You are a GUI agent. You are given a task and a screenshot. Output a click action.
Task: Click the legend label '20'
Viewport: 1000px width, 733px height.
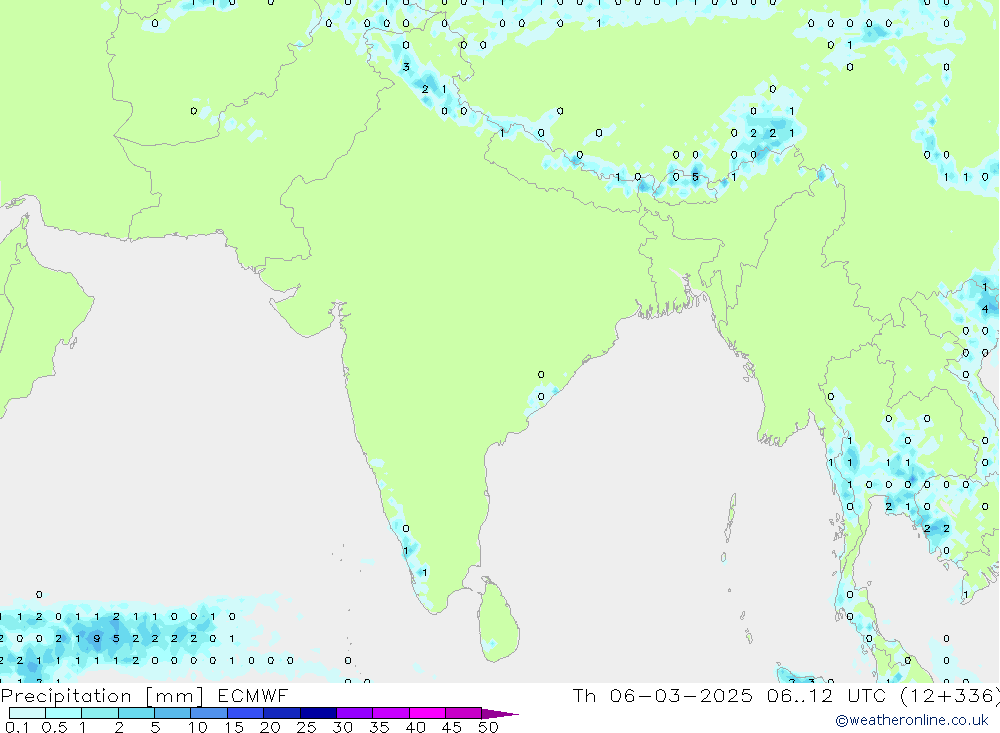[x=270, y=727]
